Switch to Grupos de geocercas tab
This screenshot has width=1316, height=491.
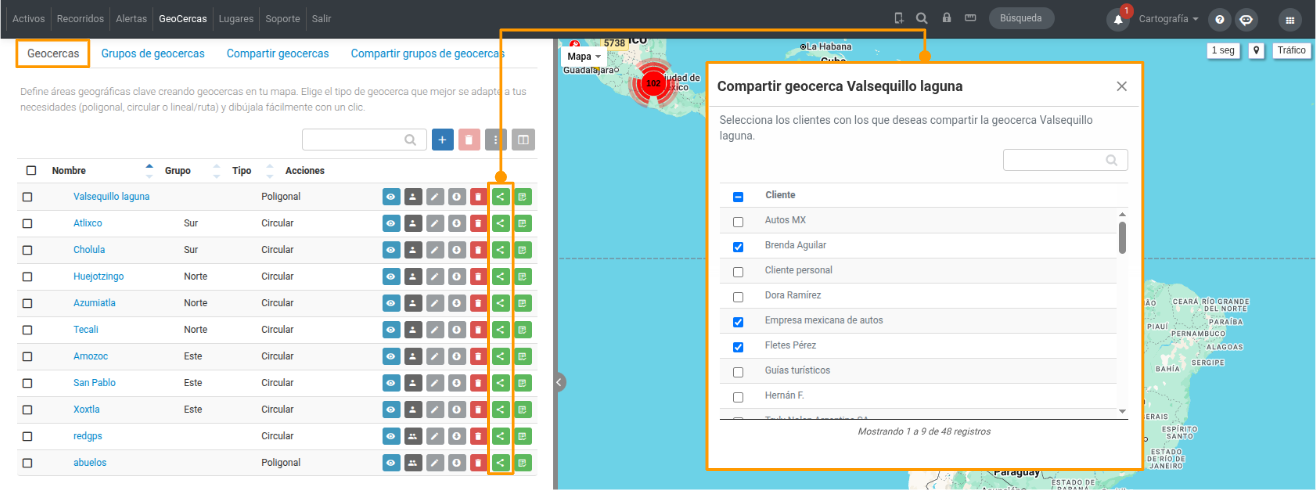pos(153,53)
